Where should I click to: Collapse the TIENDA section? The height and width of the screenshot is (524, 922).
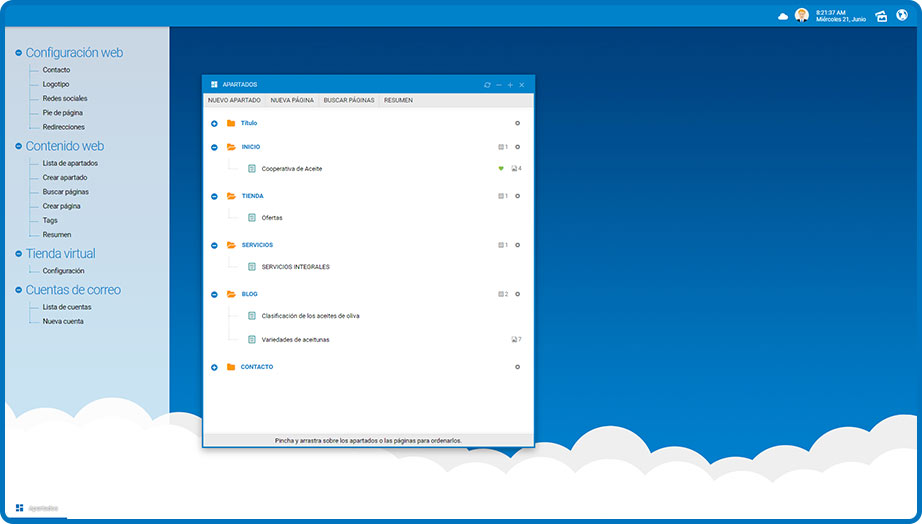point(214,196)
